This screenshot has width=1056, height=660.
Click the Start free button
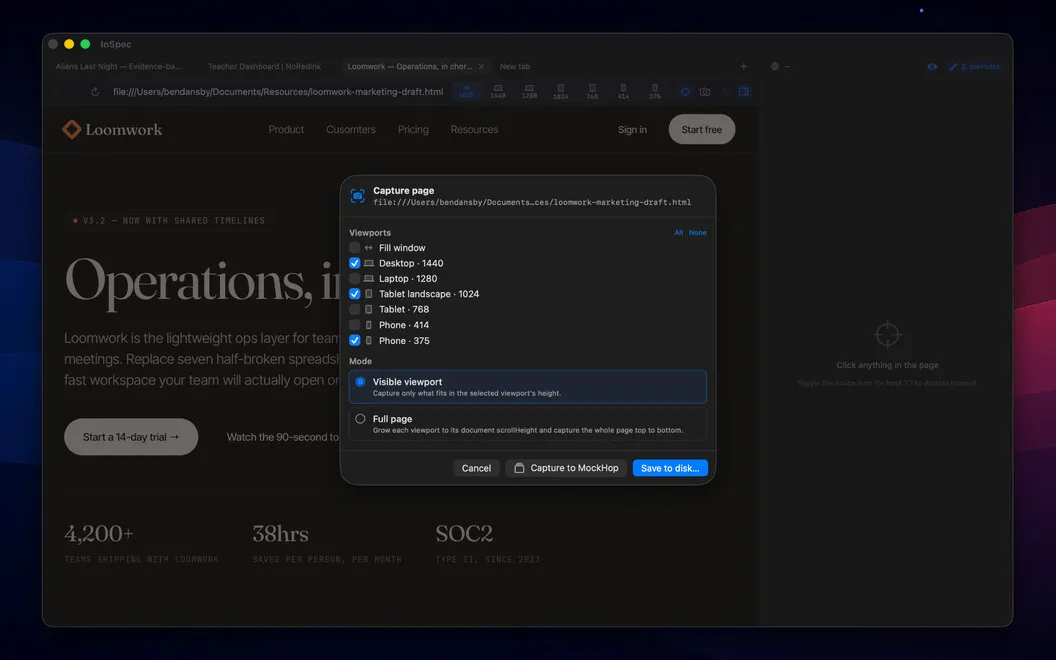click(x=702, y=129)
